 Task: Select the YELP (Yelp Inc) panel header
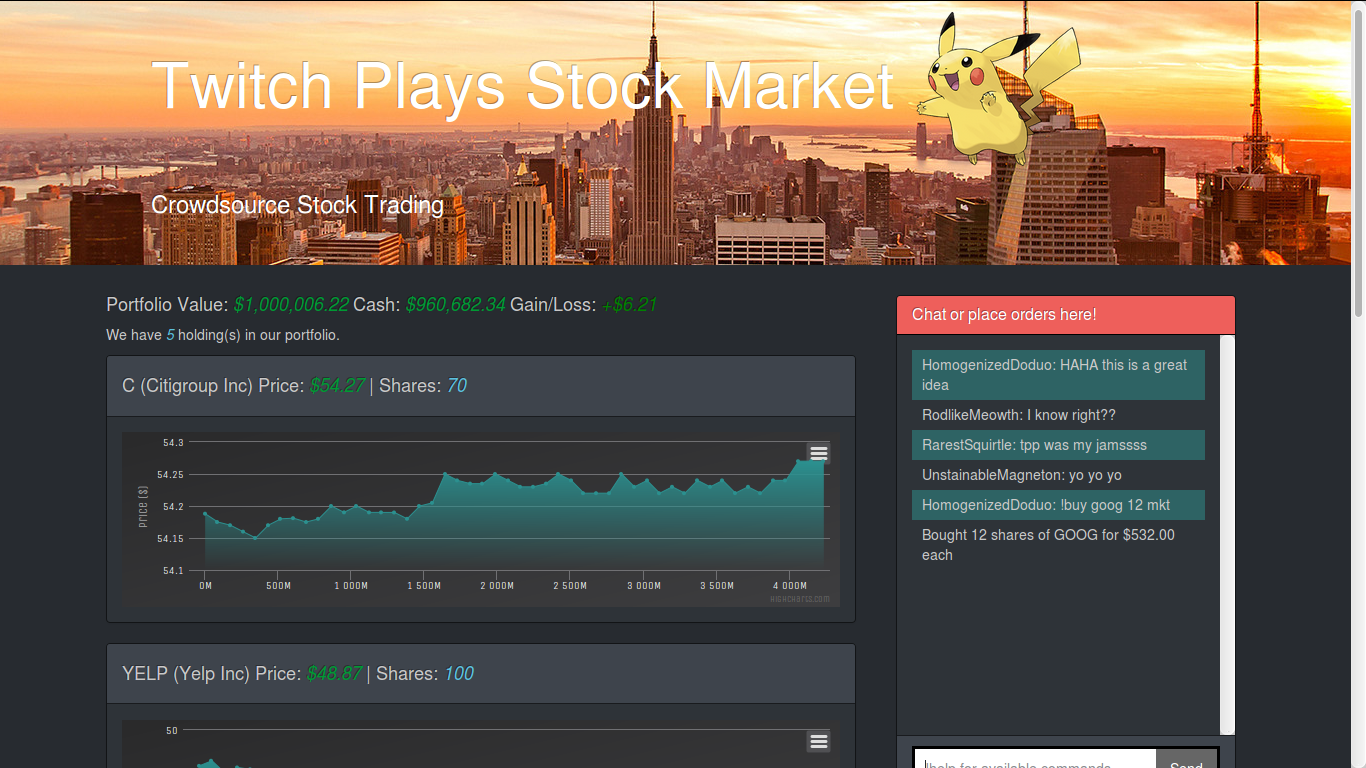tap(480, 673)
